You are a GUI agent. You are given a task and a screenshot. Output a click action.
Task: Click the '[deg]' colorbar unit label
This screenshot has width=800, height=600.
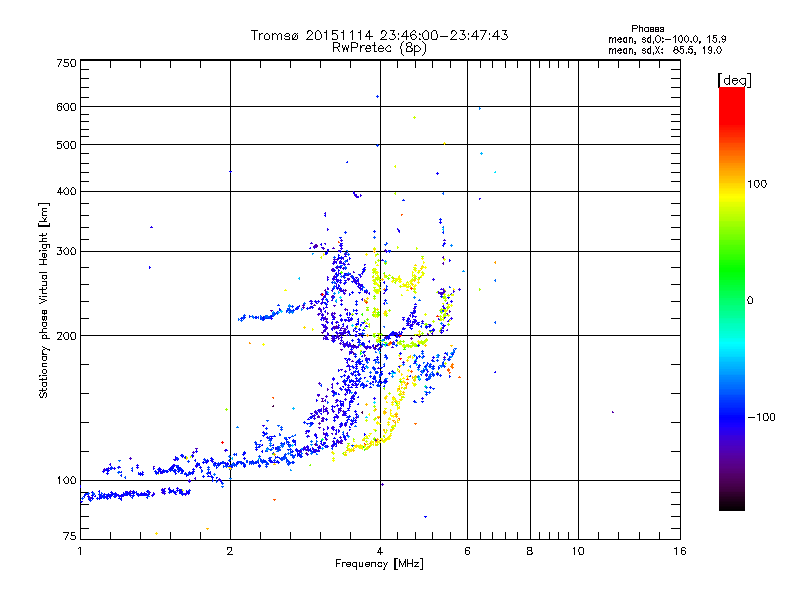734,80
